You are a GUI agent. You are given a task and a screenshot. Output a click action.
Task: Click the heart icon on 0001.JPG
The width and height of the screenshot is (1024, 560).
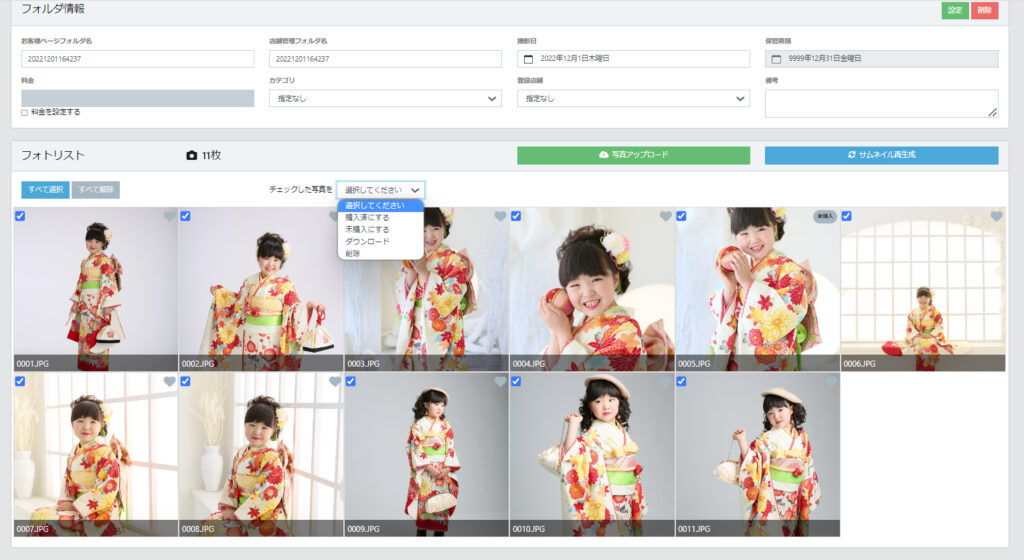(169, 216)
